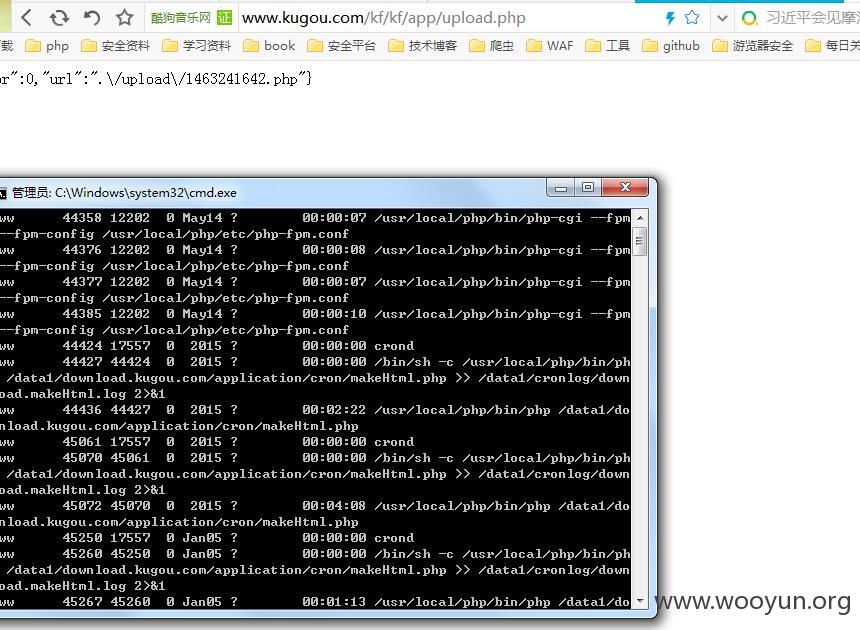Open the 学习资料 bookmarks folder
Viewport: 860px width, 630px height.
[197, 46]
